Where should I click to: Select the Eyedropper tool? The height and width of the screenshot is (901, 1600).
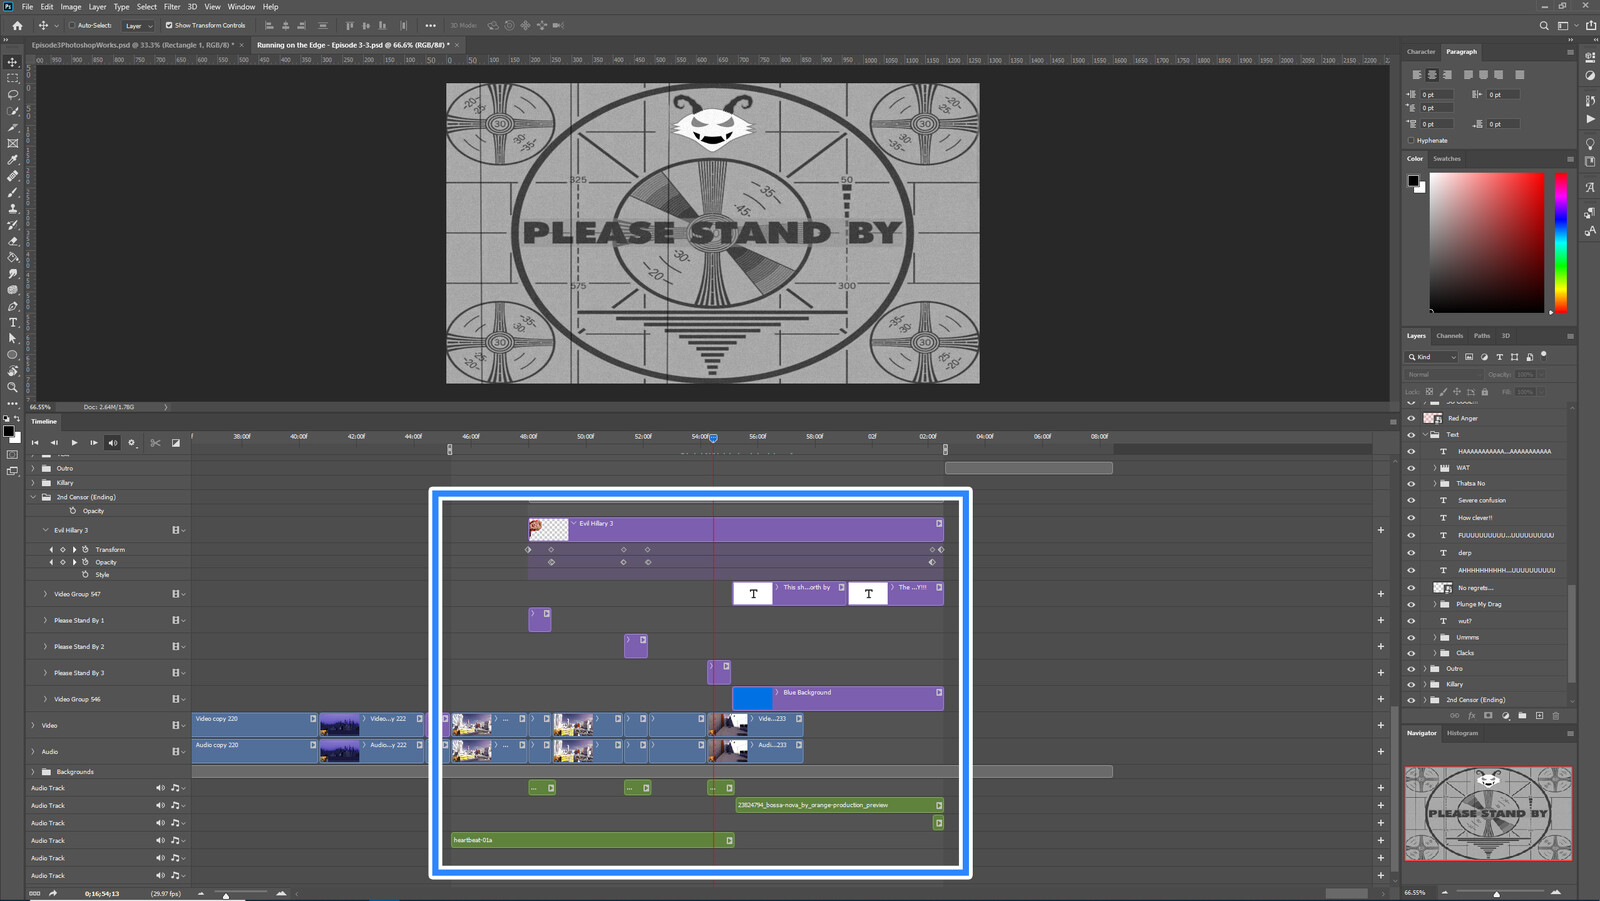click(13, 160)
